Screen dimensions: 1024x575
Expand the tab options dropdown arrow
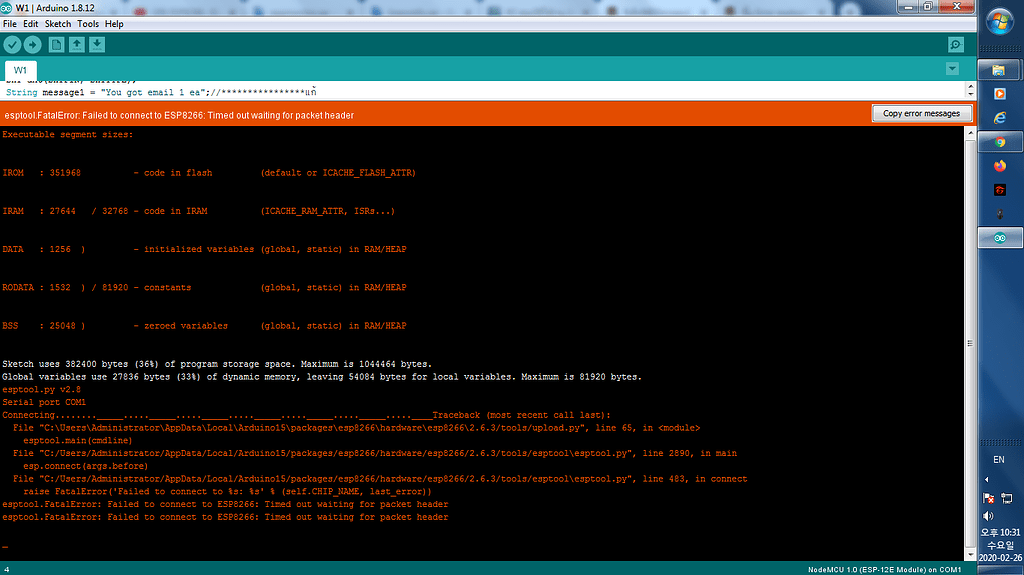(x=952, y=69)
